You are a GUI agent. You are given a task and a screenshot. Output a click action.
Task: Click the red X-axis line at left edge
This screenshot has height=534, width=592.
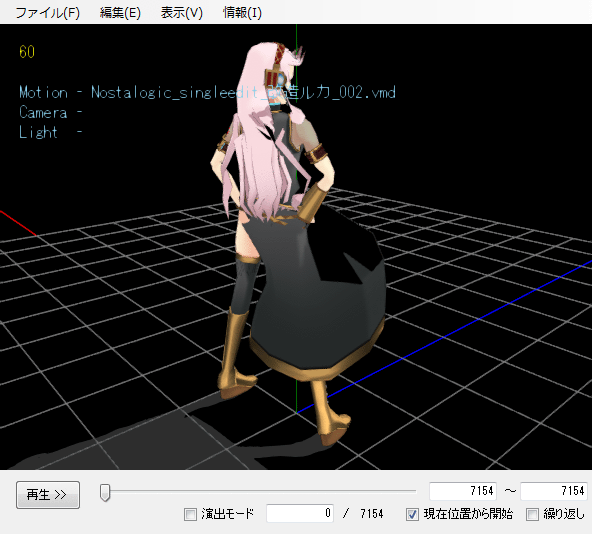(x=18, y=223)
